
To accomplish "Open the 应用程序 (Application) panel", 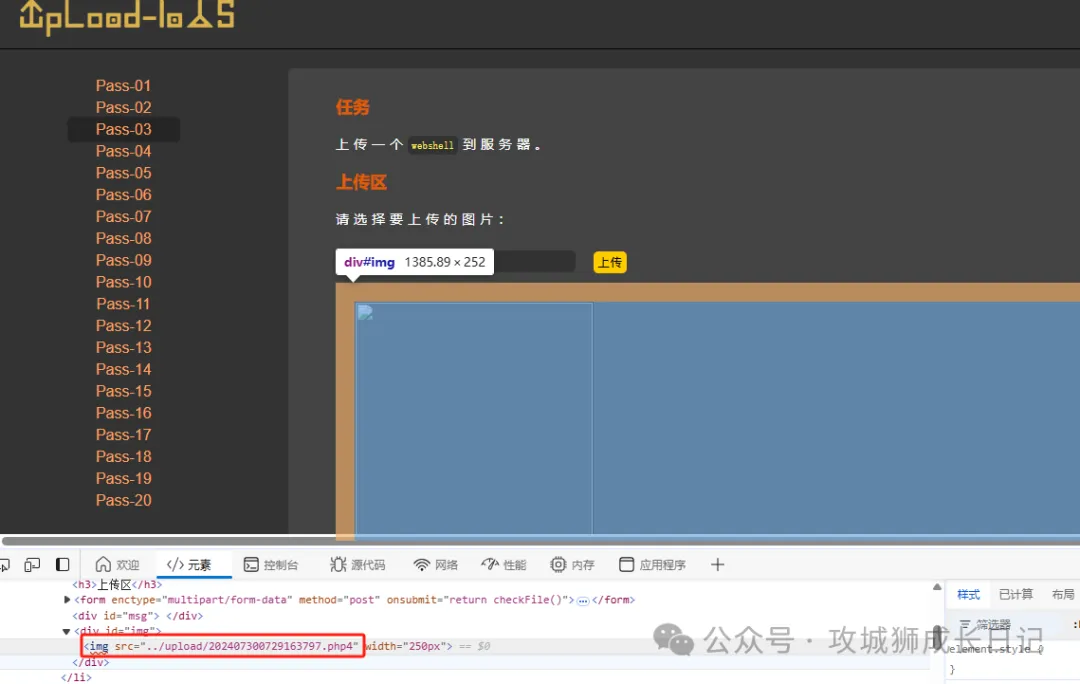I will click(x=652, y=565).
